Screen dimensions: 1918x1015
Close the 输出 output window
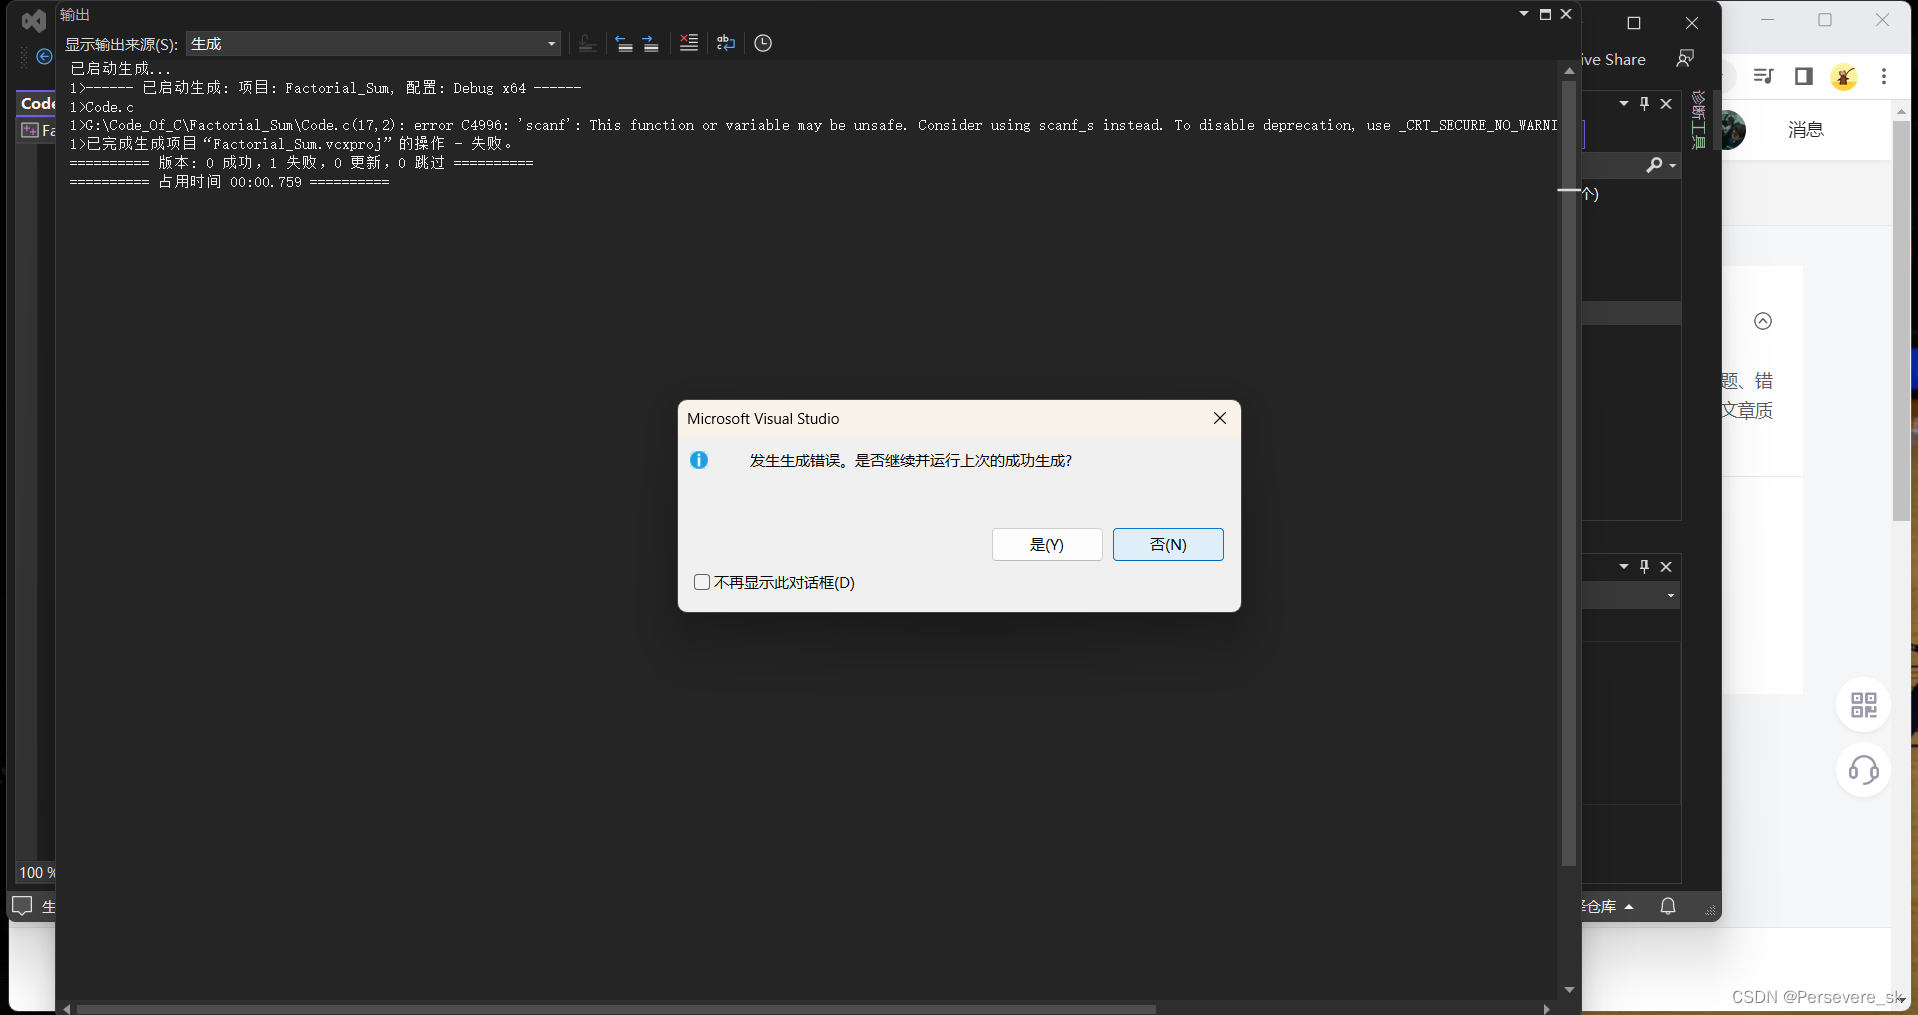pyautogui.click(x=1566, y=14)
